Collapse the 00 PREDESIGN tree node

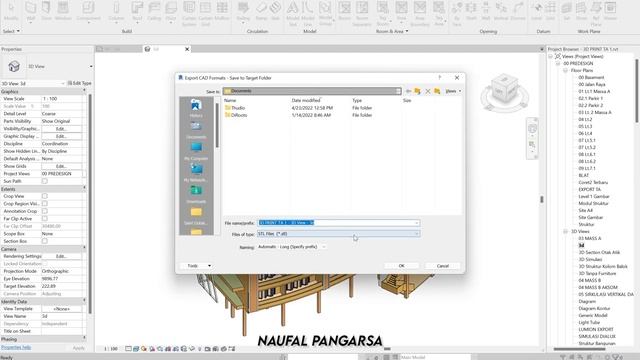click(558, 64)
